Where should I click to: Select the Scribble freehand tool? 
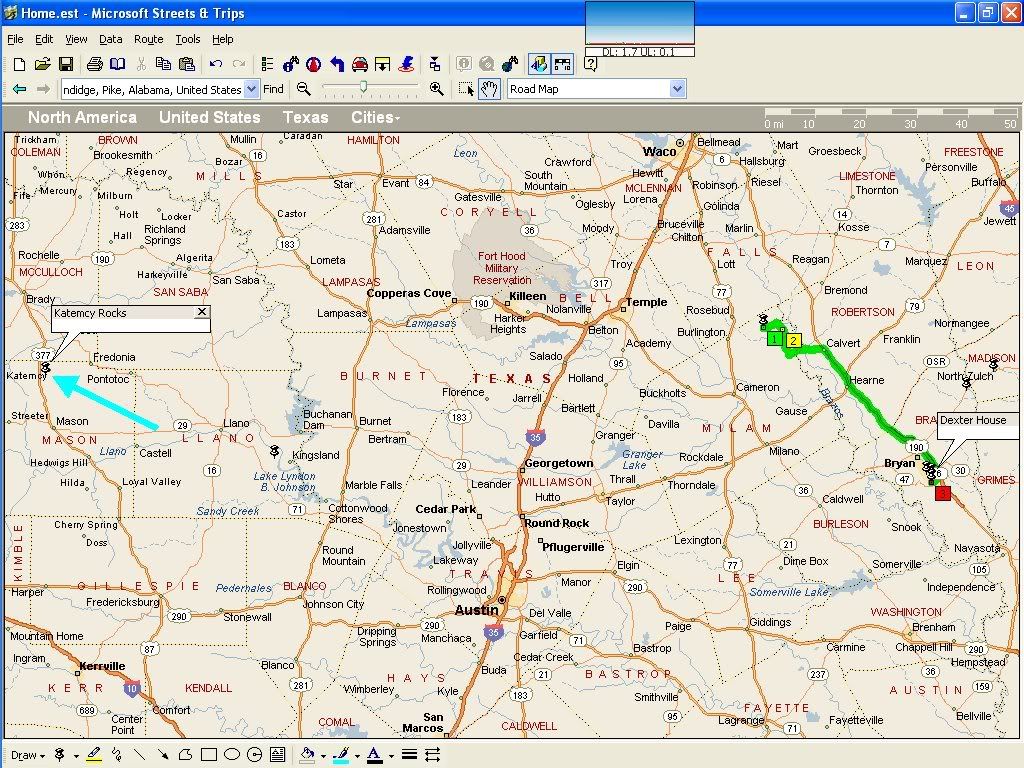(x=117, y=755)
